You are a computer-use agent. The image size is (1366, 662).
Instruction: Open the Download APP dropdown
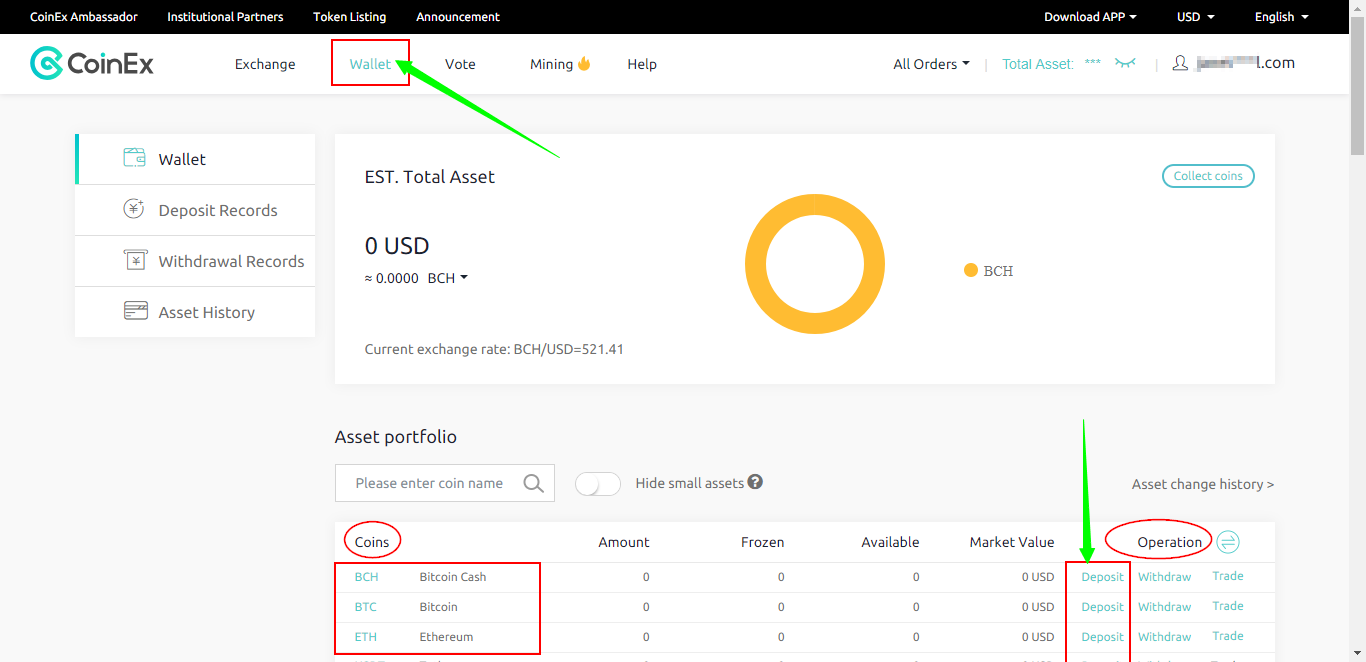pos(1090,17)
